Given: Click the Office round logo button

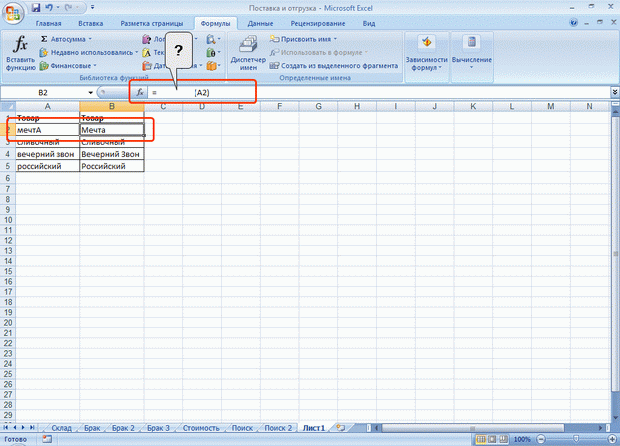Looking at the screenshot, I should (13, 13).
